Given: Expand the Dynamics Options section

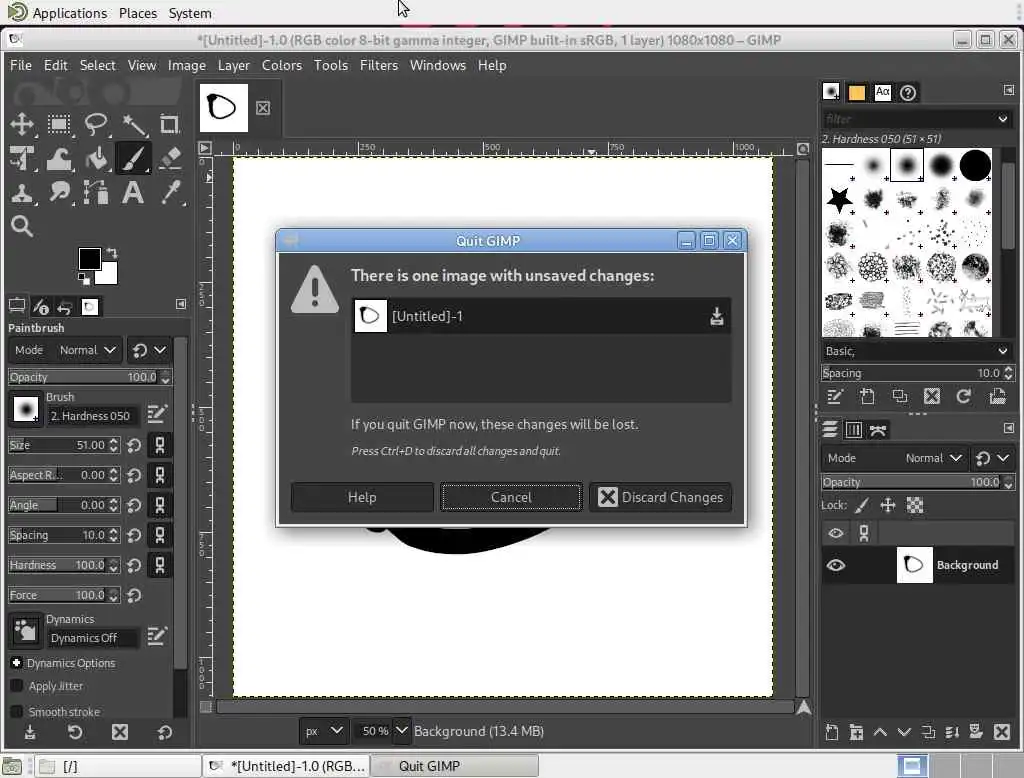Looking at the screenshot, I should click(16, 662).
